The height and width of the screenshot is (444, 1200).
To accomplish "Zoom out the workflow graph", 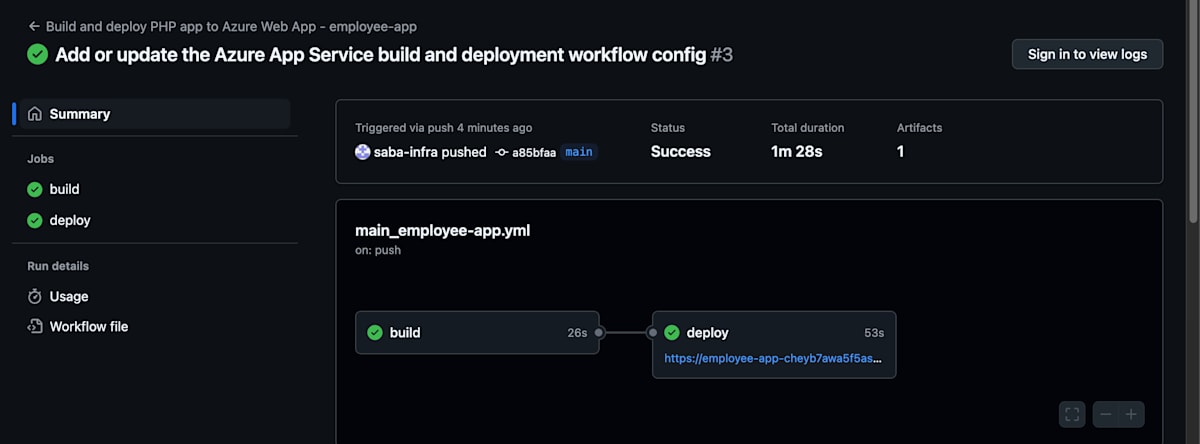I will (1105, 414).
